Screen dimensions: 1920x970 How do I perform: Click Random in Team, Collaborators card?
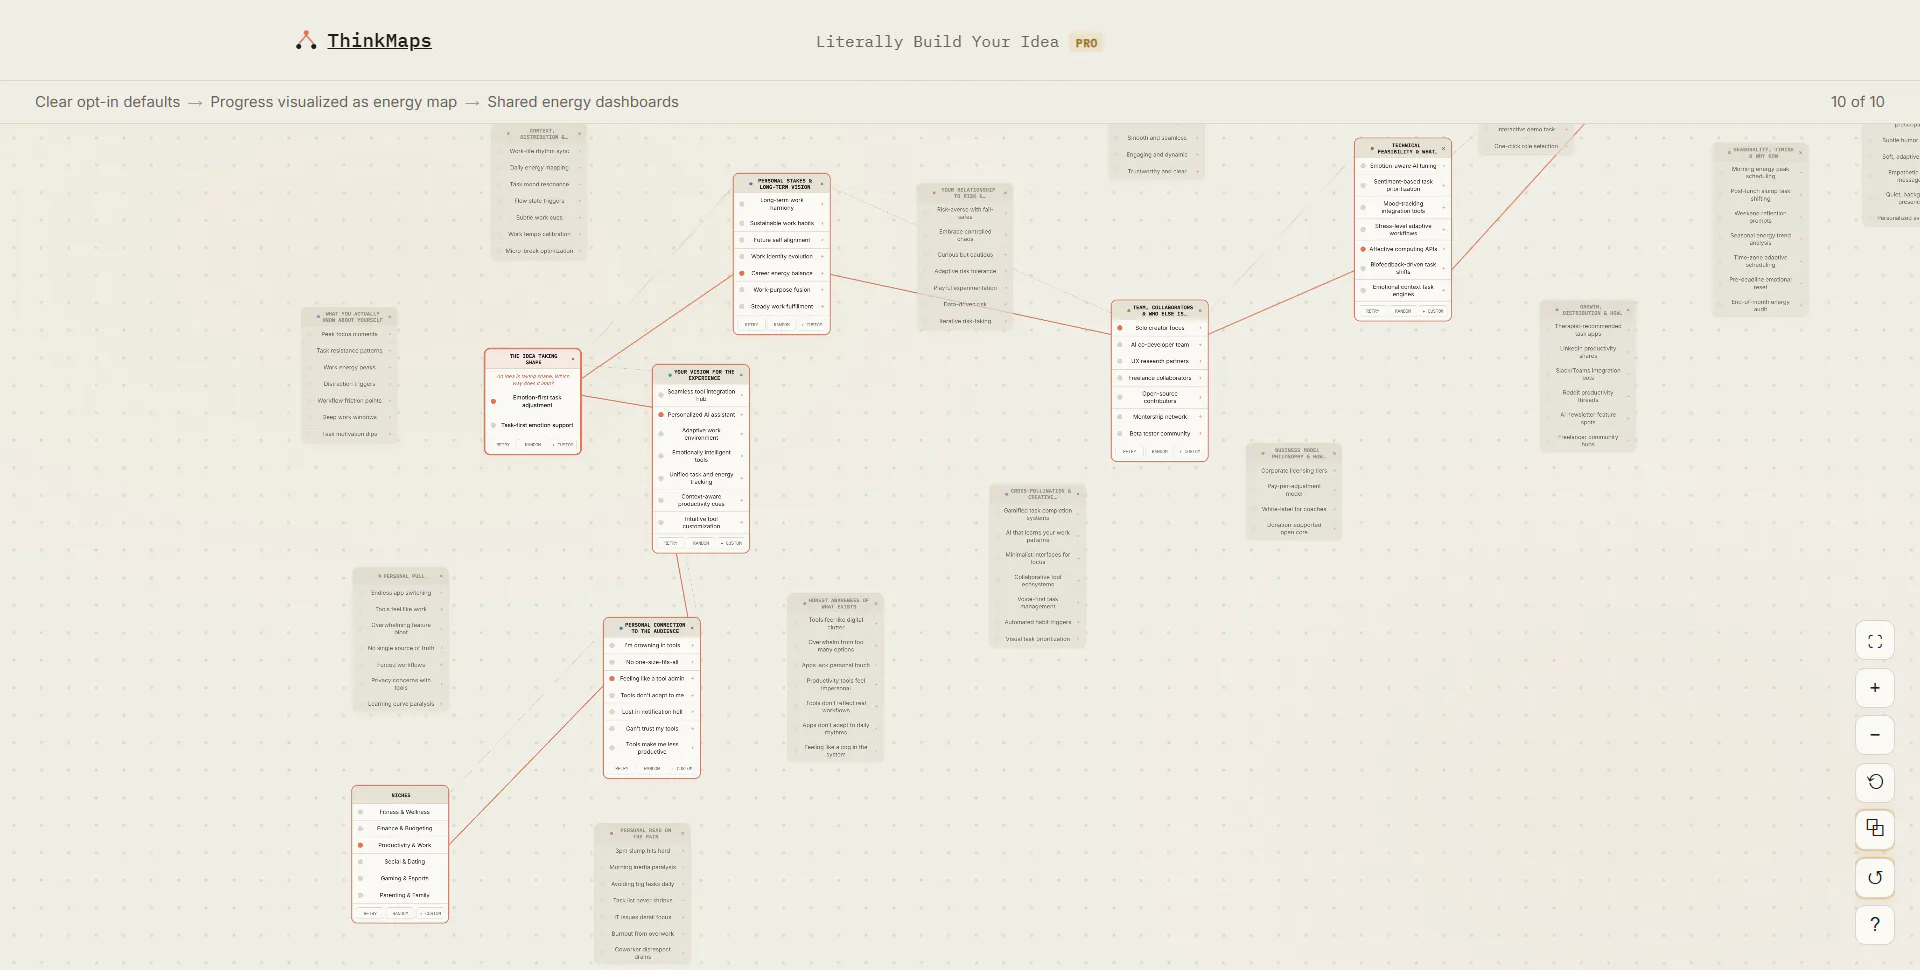[x=1160, y=451]
